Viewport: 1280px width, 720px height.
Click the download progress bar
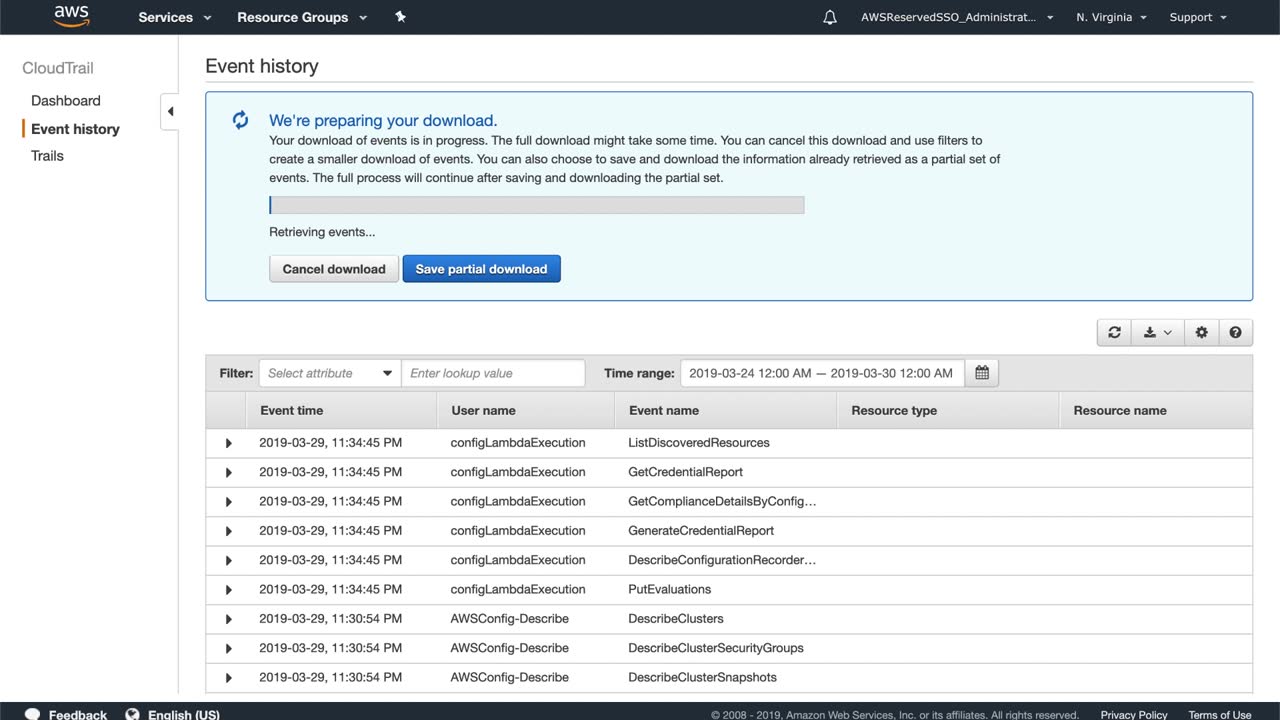click(536, 205)
